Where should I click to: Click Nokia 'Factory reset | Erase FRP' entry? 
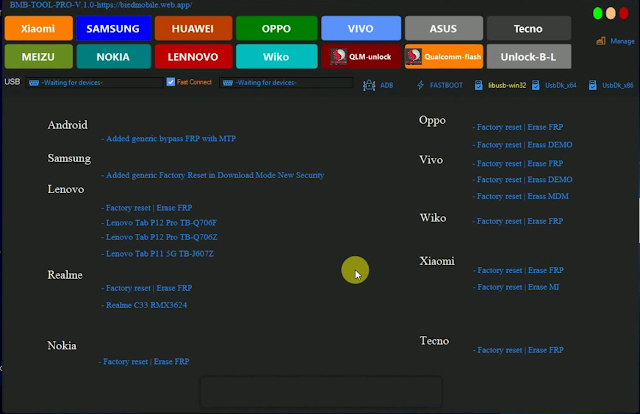click(x=144, y=362)
